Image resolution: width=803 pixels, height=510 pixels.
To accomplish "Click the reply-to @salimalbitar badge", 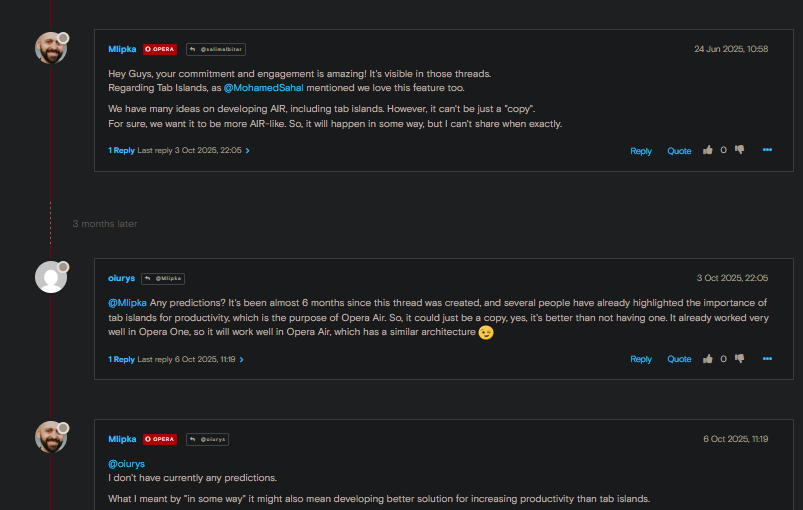I will [215, 49].
